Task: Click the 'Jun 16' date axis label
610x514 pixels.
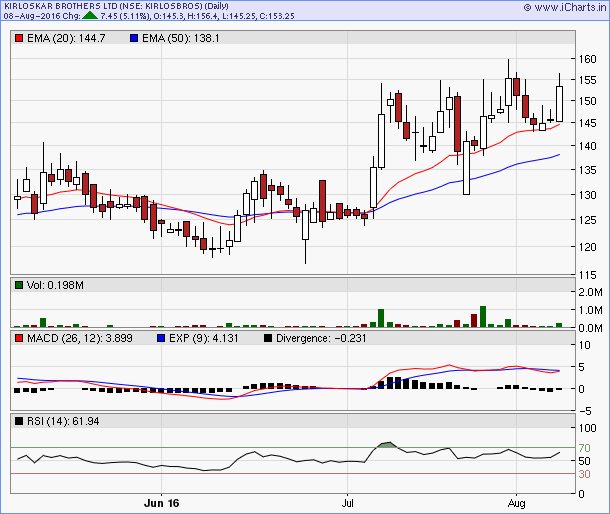Action: tap(161, 503)
